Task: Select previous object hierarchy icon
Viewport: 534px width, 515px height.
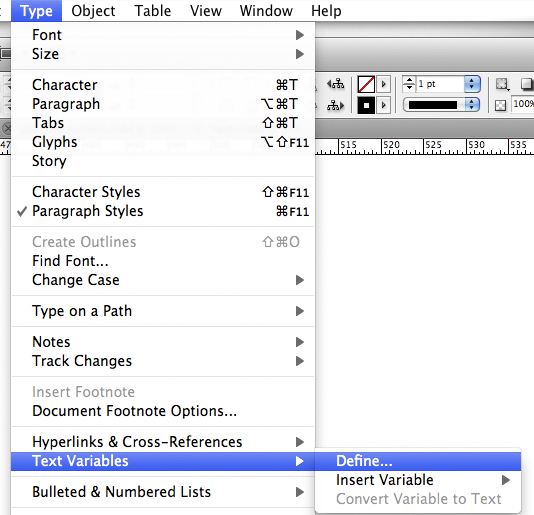Action: [335, 84]
